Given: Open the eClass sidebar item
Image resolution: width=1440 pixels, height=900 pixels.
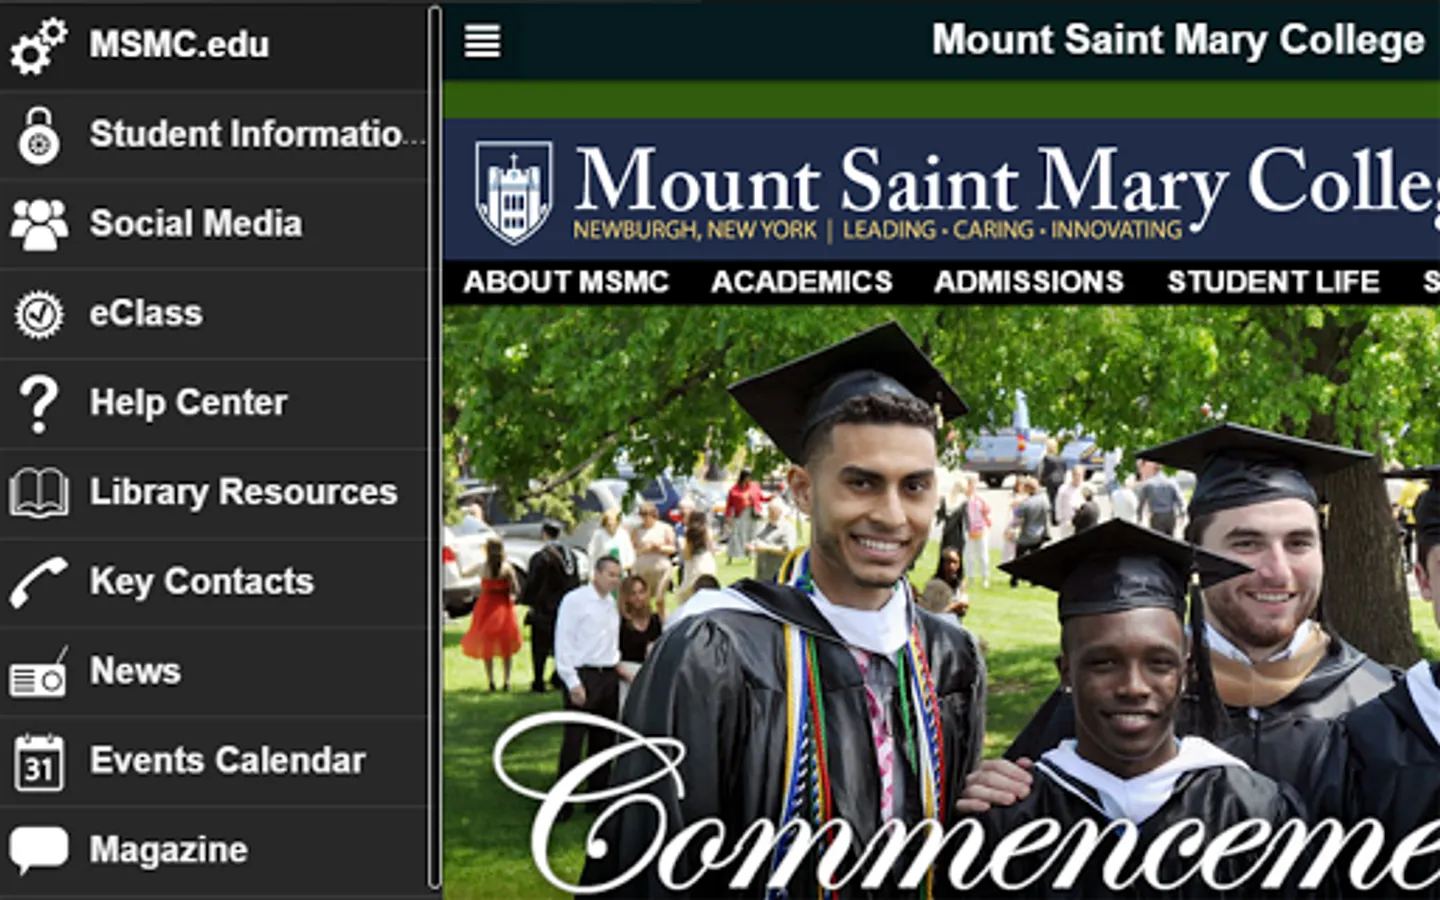Looking at the screenshot, I should (214, 314).
